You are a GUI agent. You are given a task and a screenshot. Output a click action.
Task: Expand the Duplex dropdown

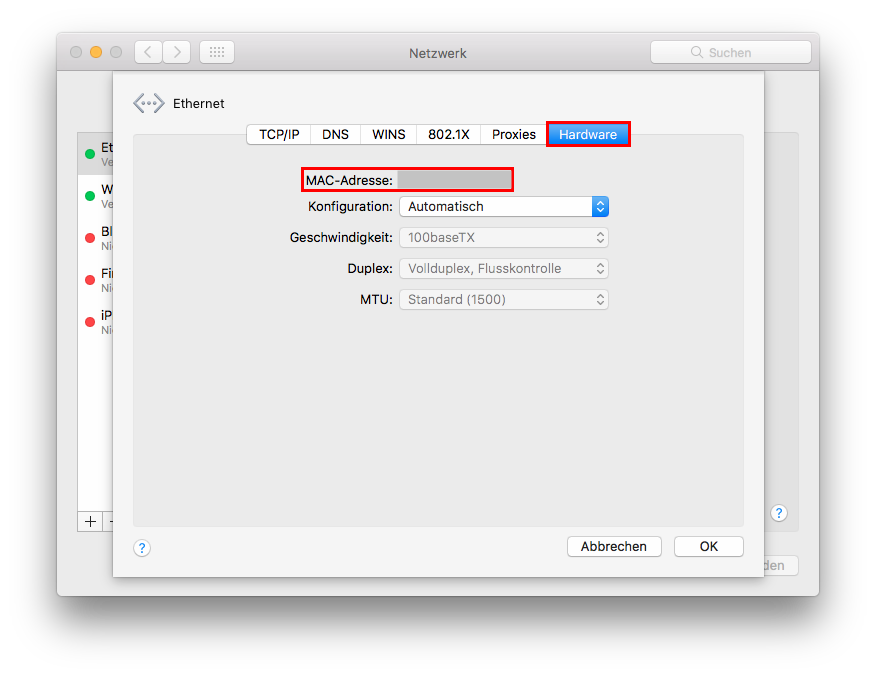tap(503, 269)
